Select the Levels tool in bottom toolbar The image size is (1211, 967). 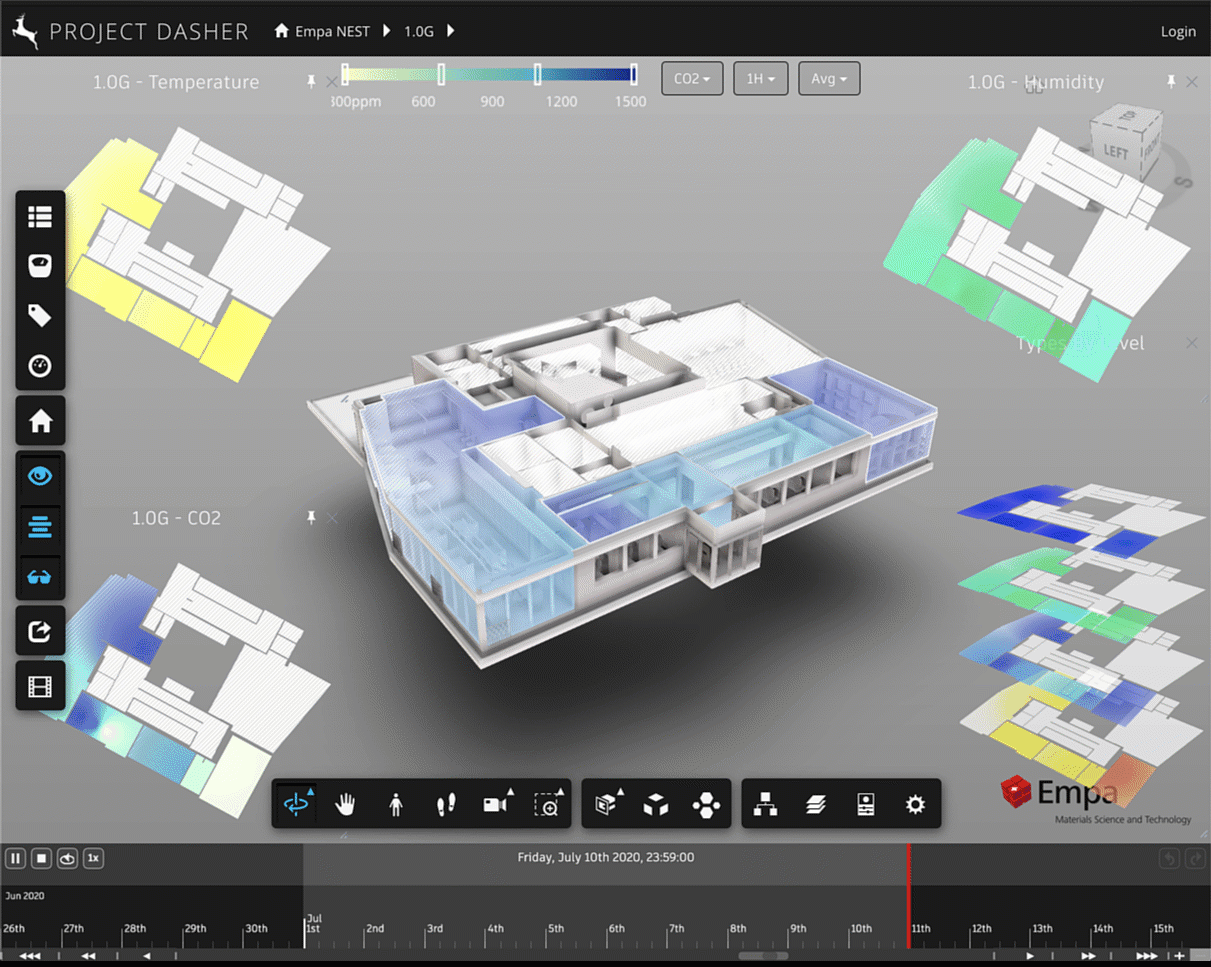(x=815, y=804)
